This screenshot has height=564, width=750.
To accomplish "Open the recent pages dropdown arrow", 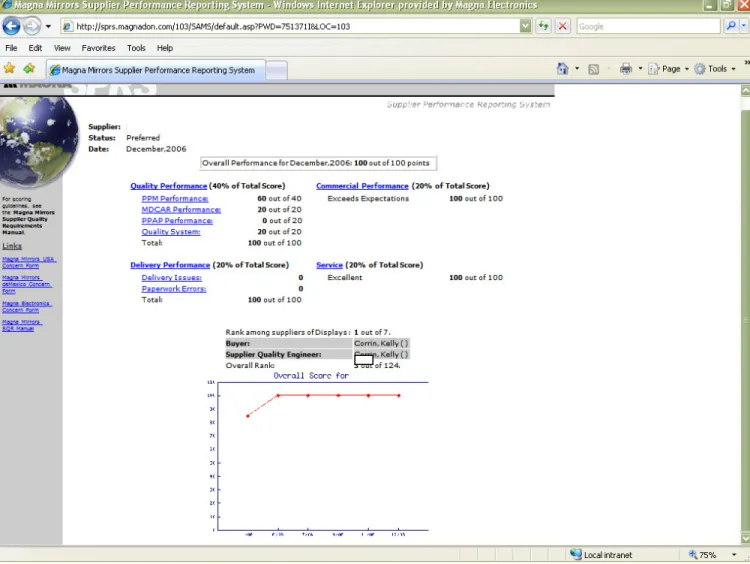I will tap(48, 26).
